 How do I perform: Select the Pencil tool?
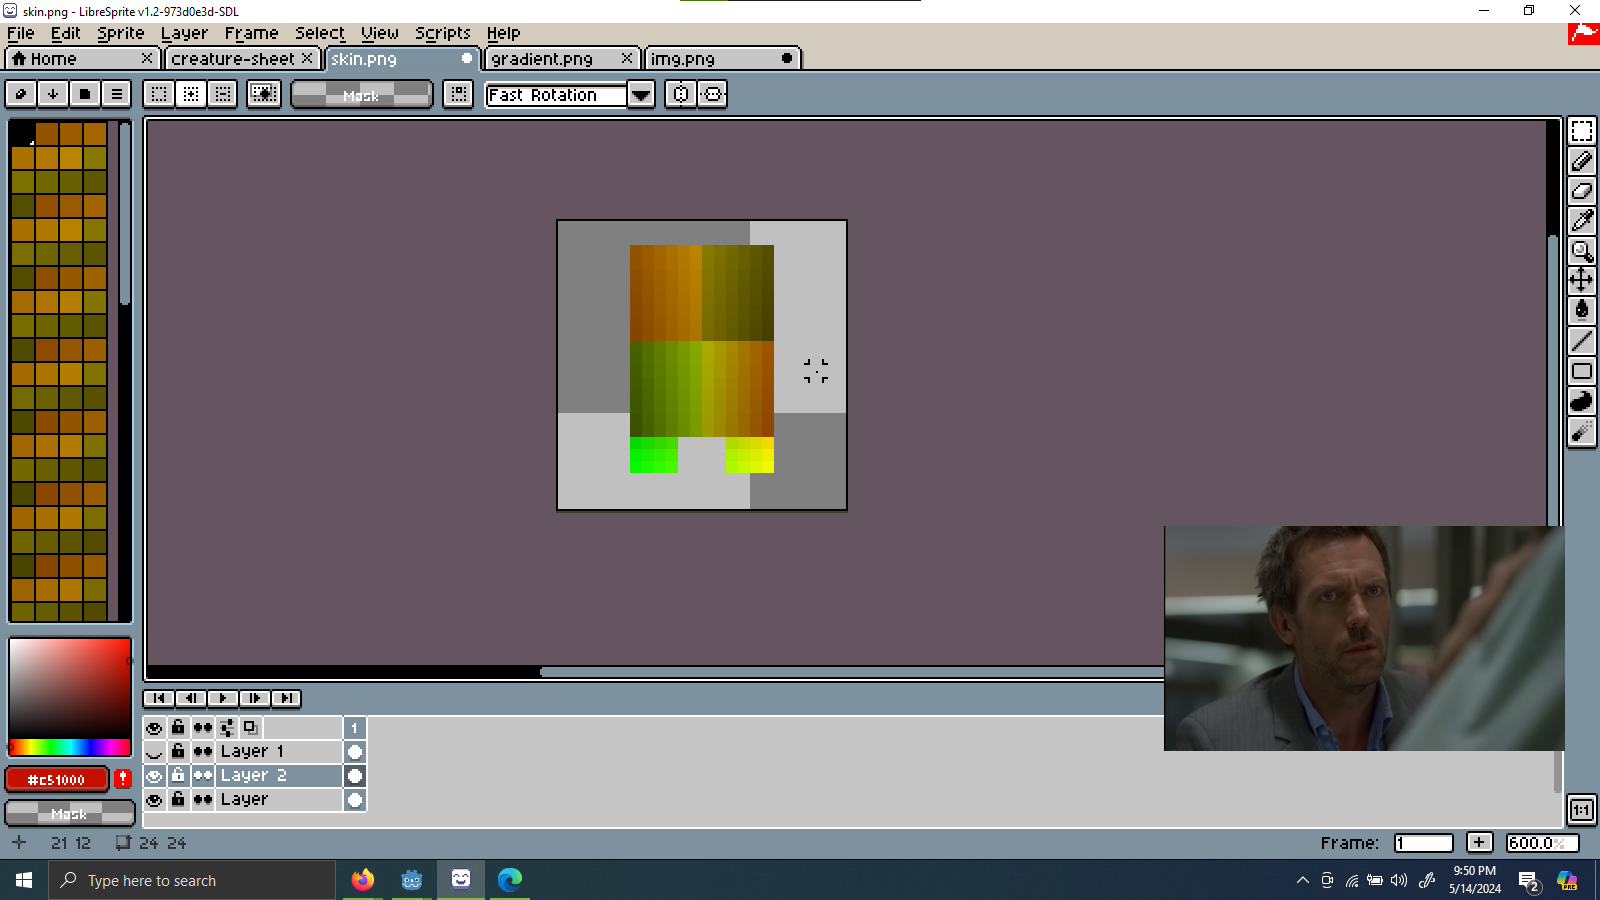pos(1581,161)
